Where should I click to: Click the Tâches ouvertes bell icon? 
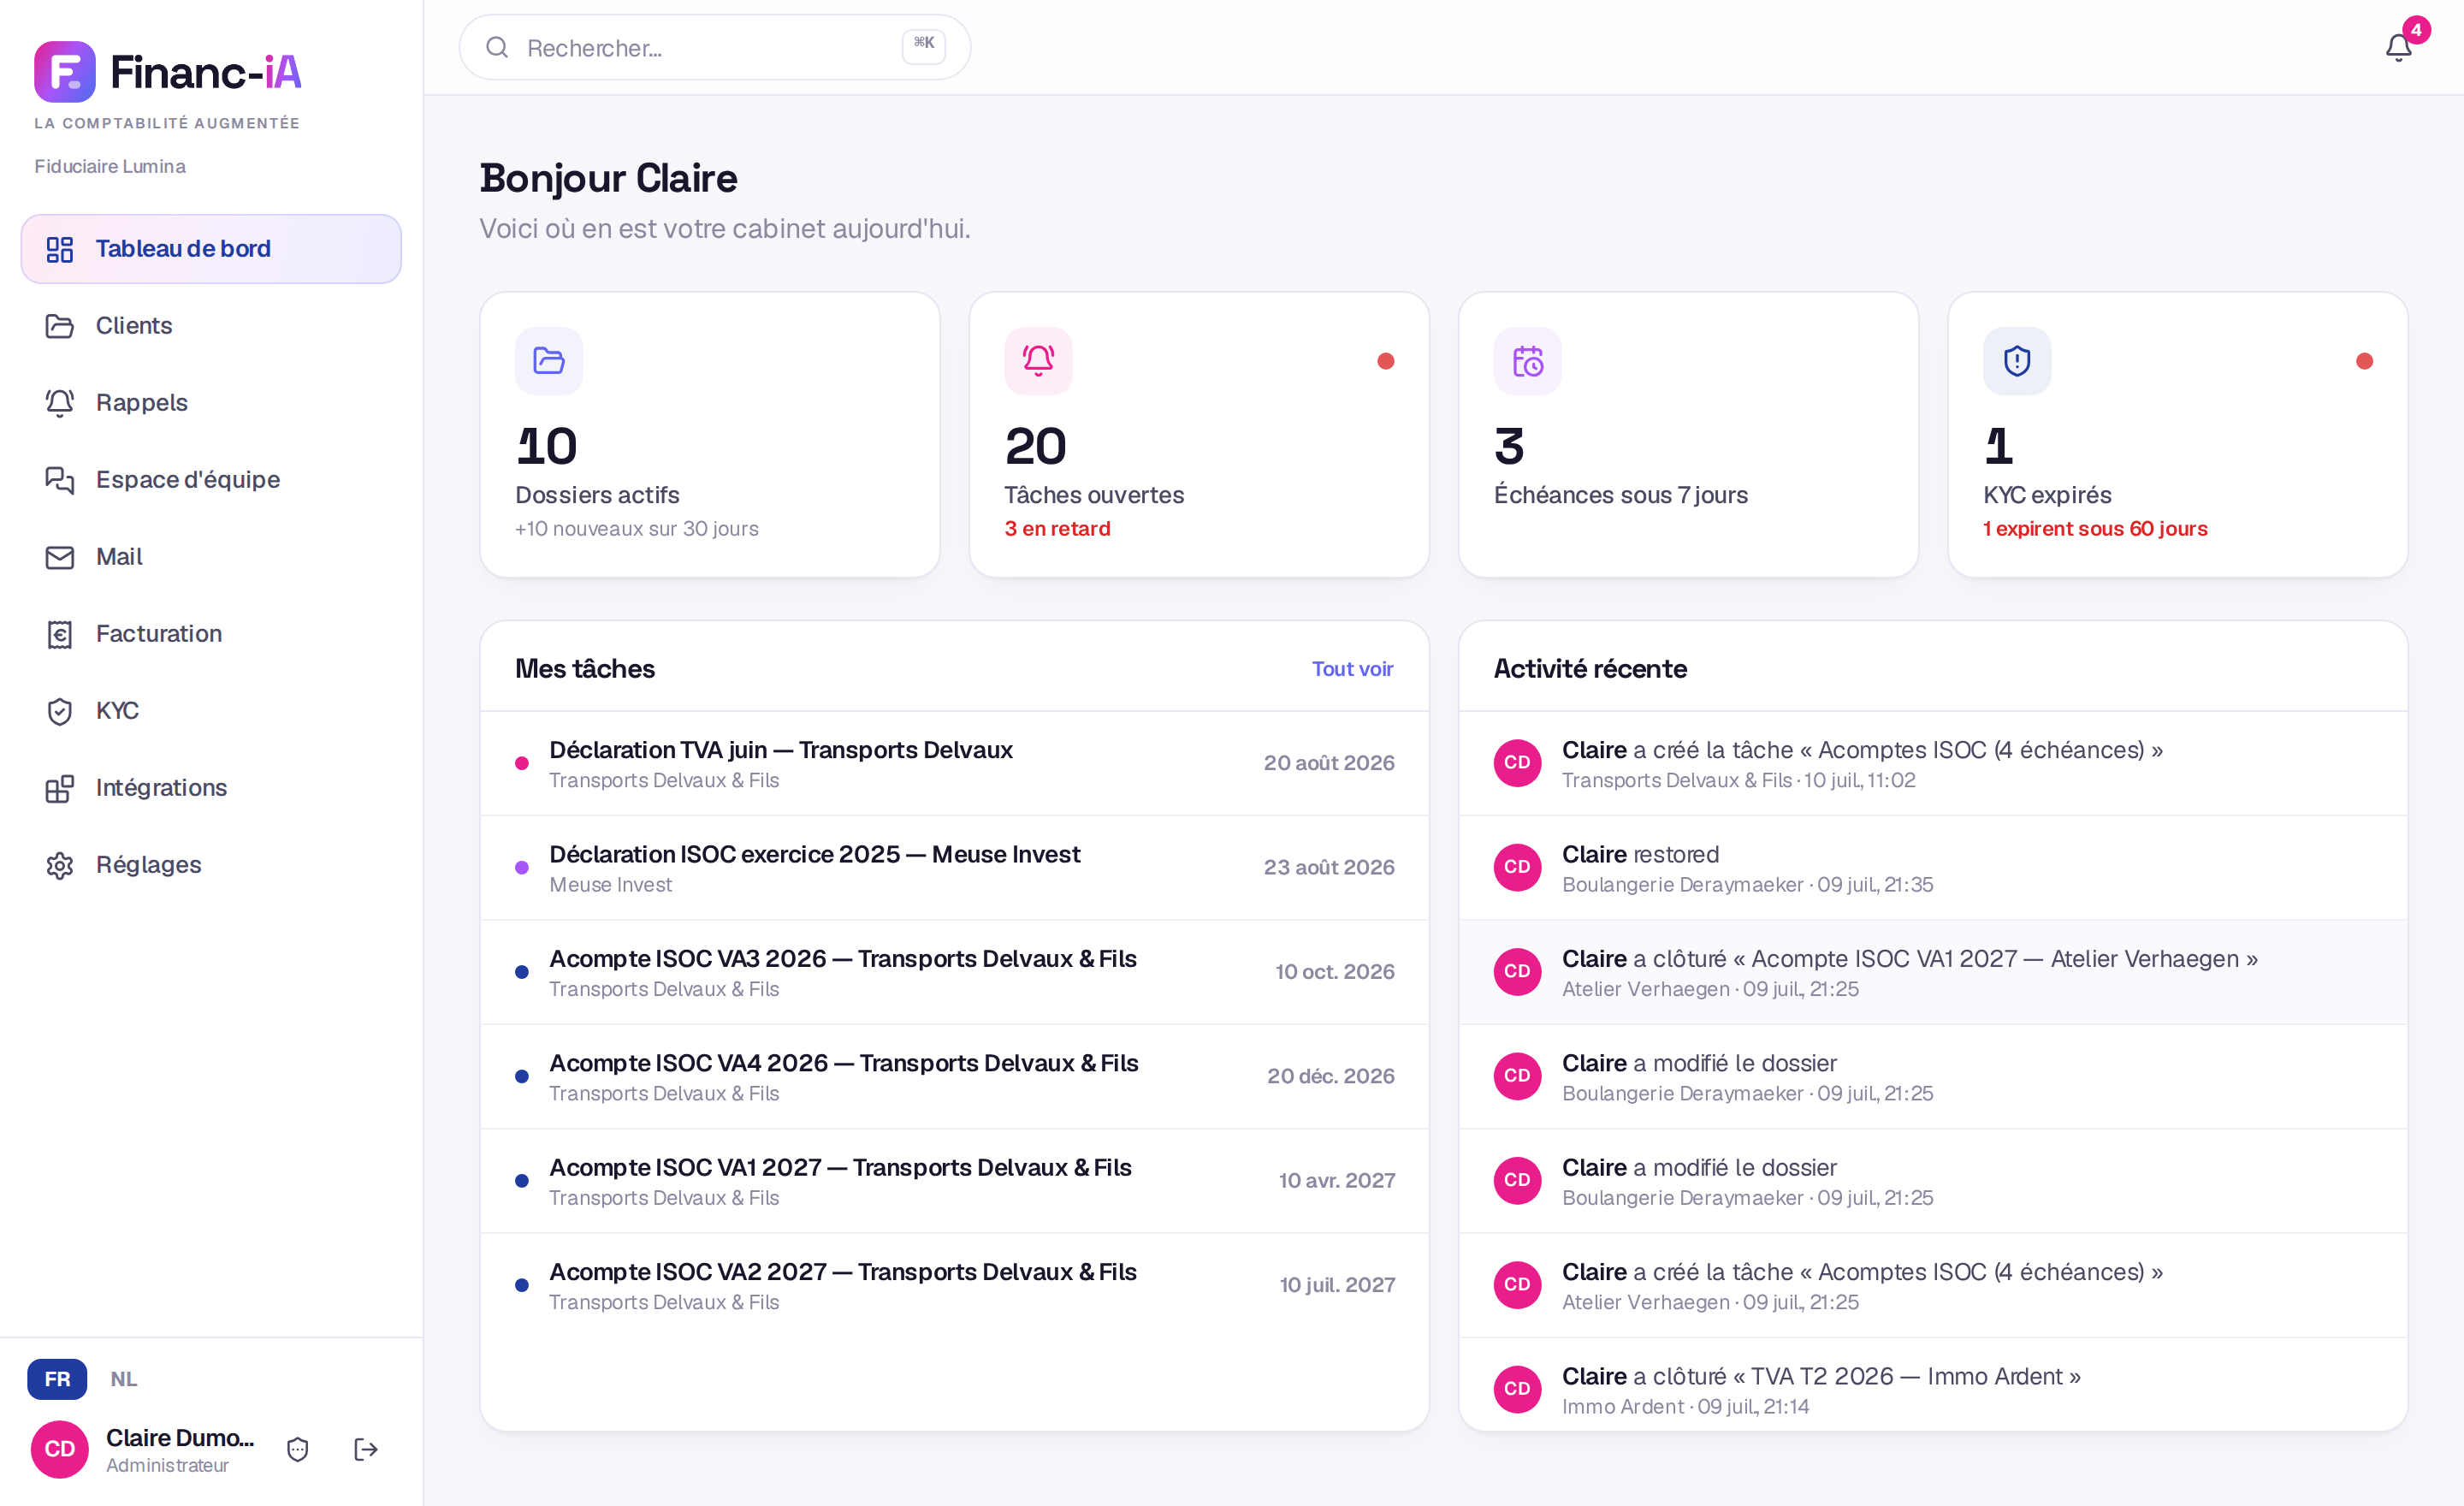coord(1038,361)
